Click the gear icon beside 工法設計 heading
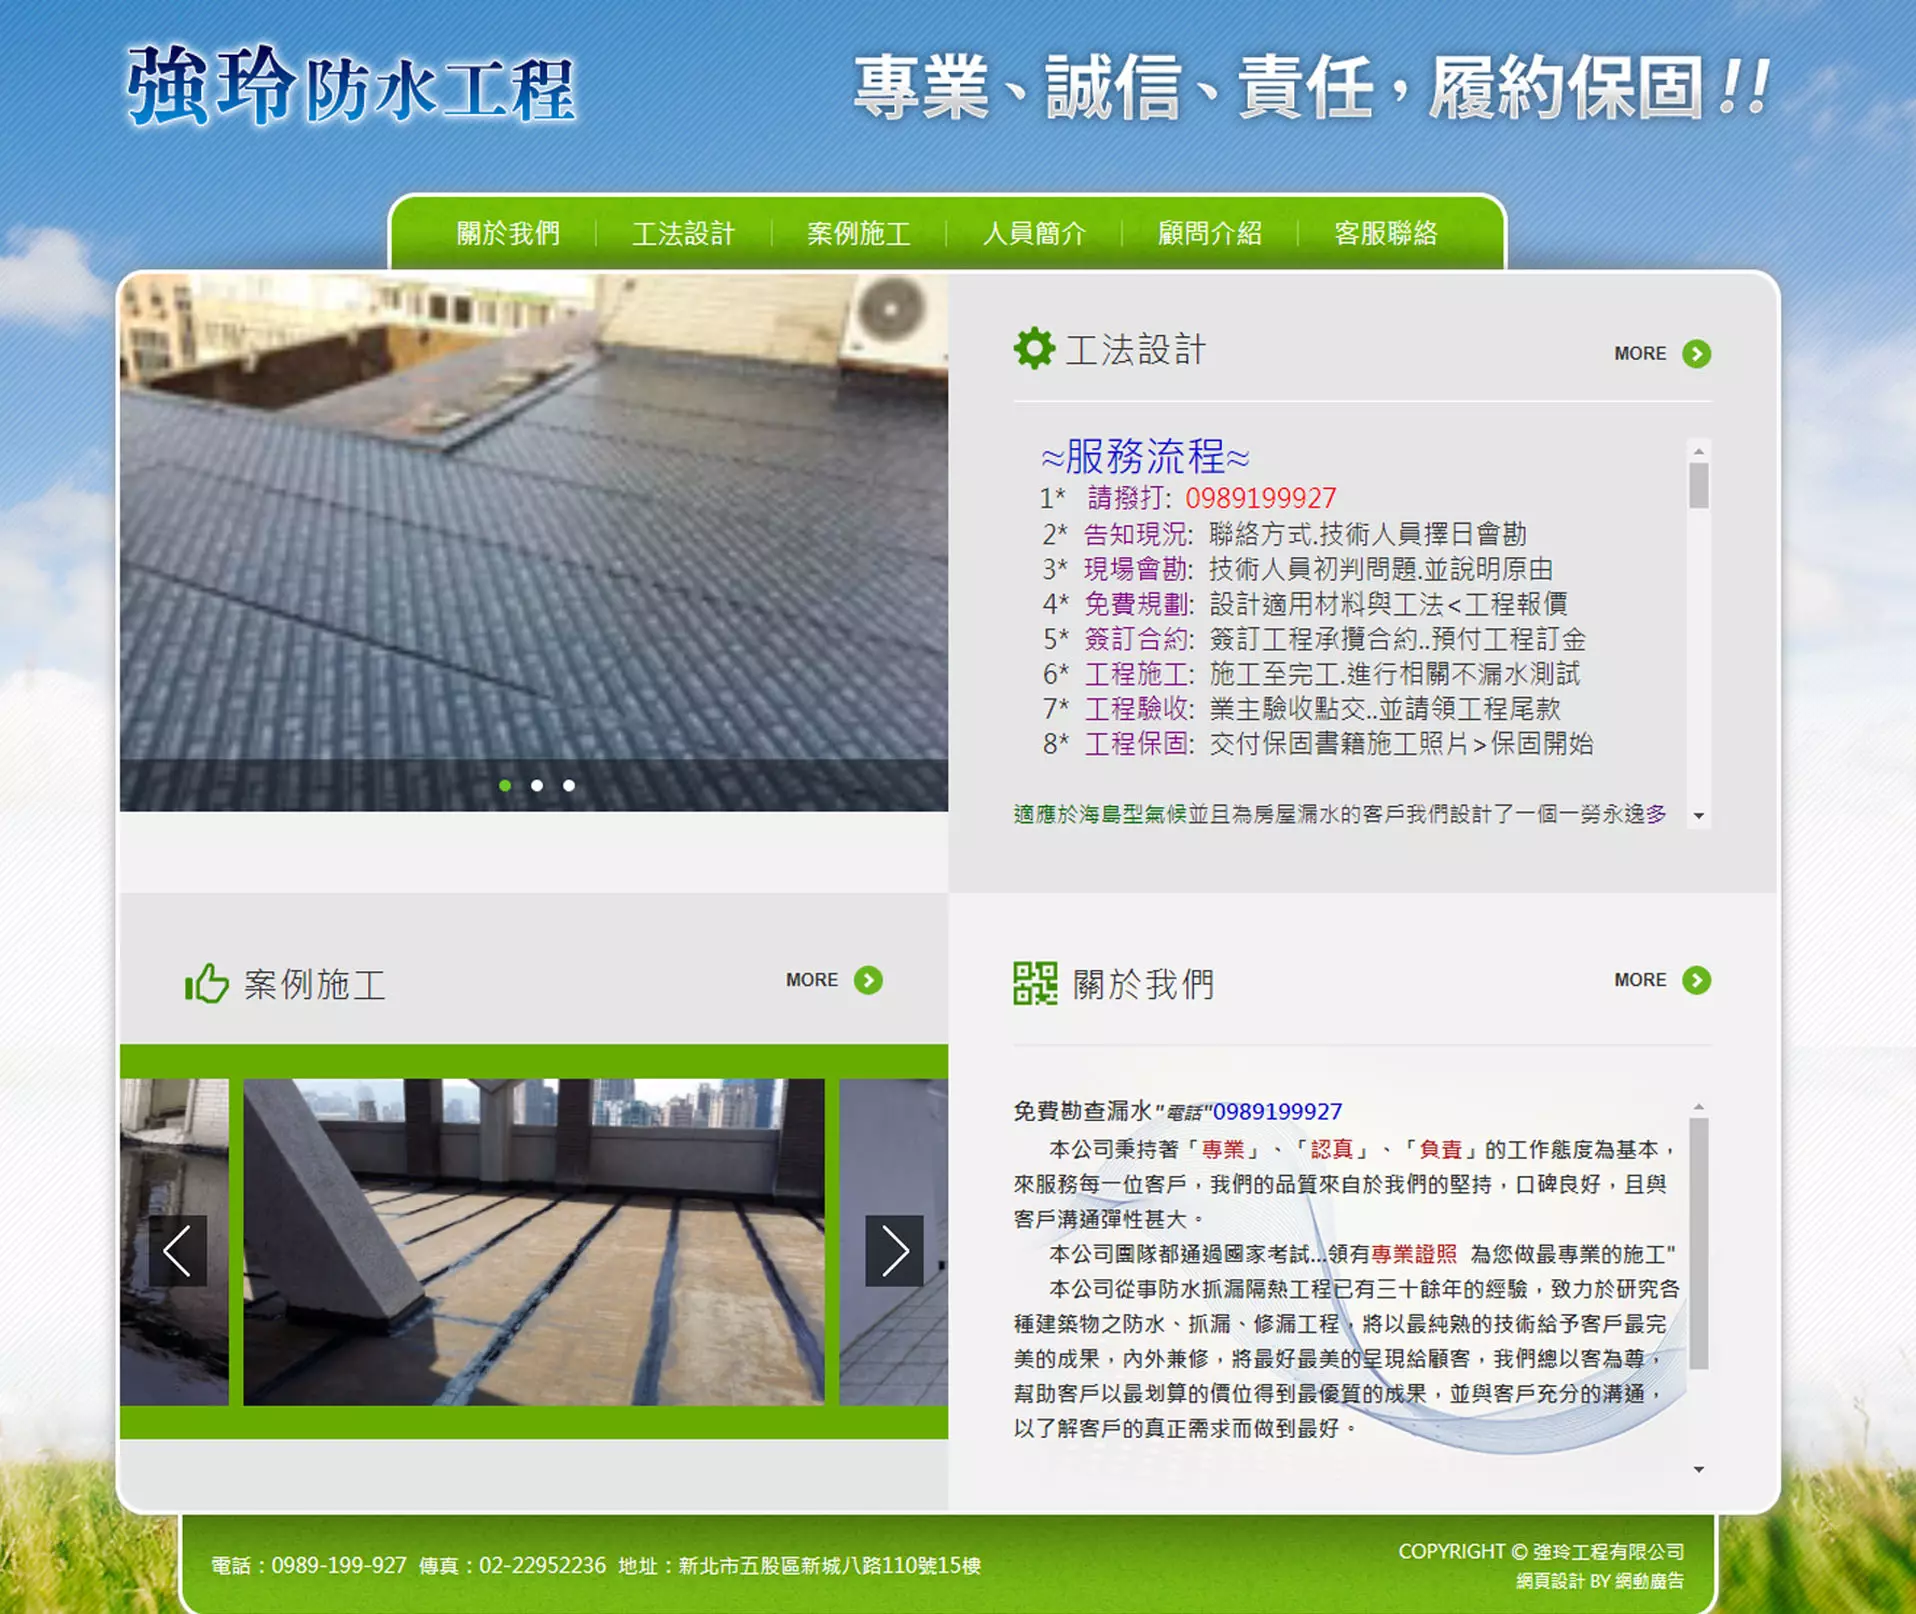 point(1033,349)
